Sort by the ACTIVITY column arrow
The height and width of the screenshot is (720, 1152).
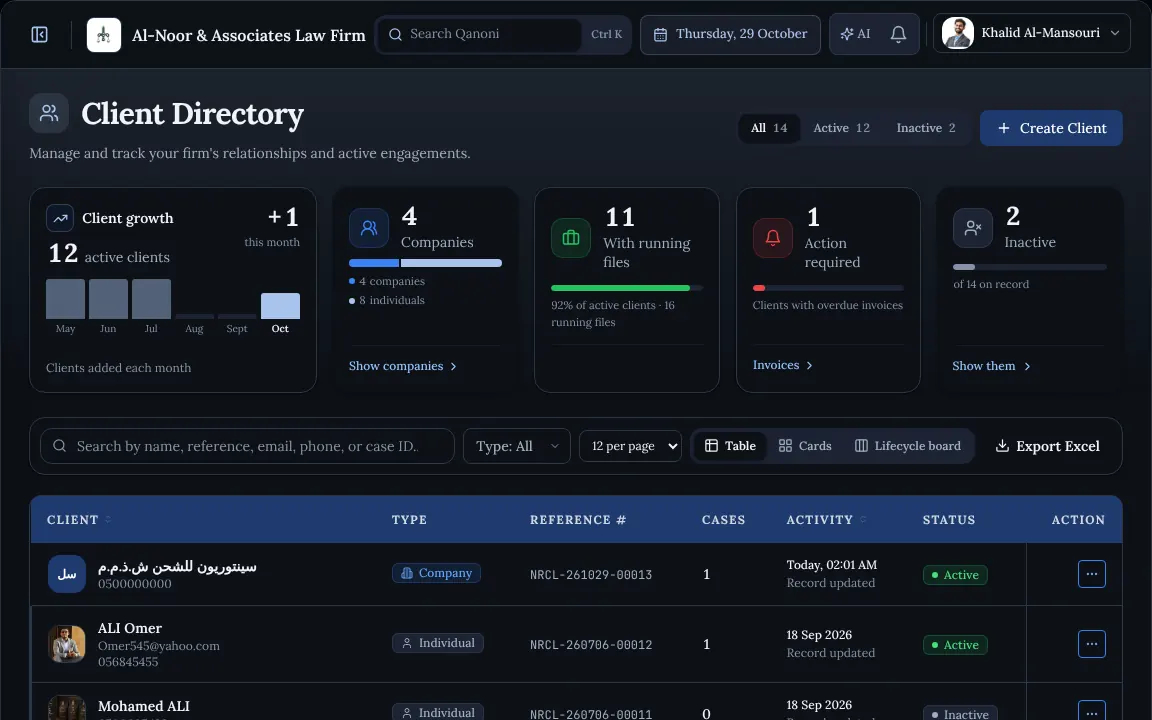(x=863, y=519)
